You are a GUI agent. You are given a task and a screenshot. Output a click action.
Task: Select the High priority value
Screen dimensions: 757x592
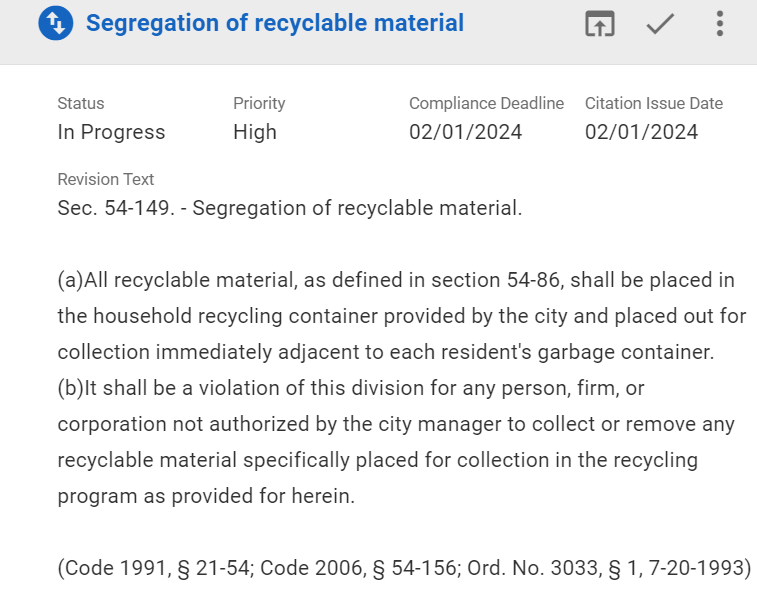pos(255,132)
